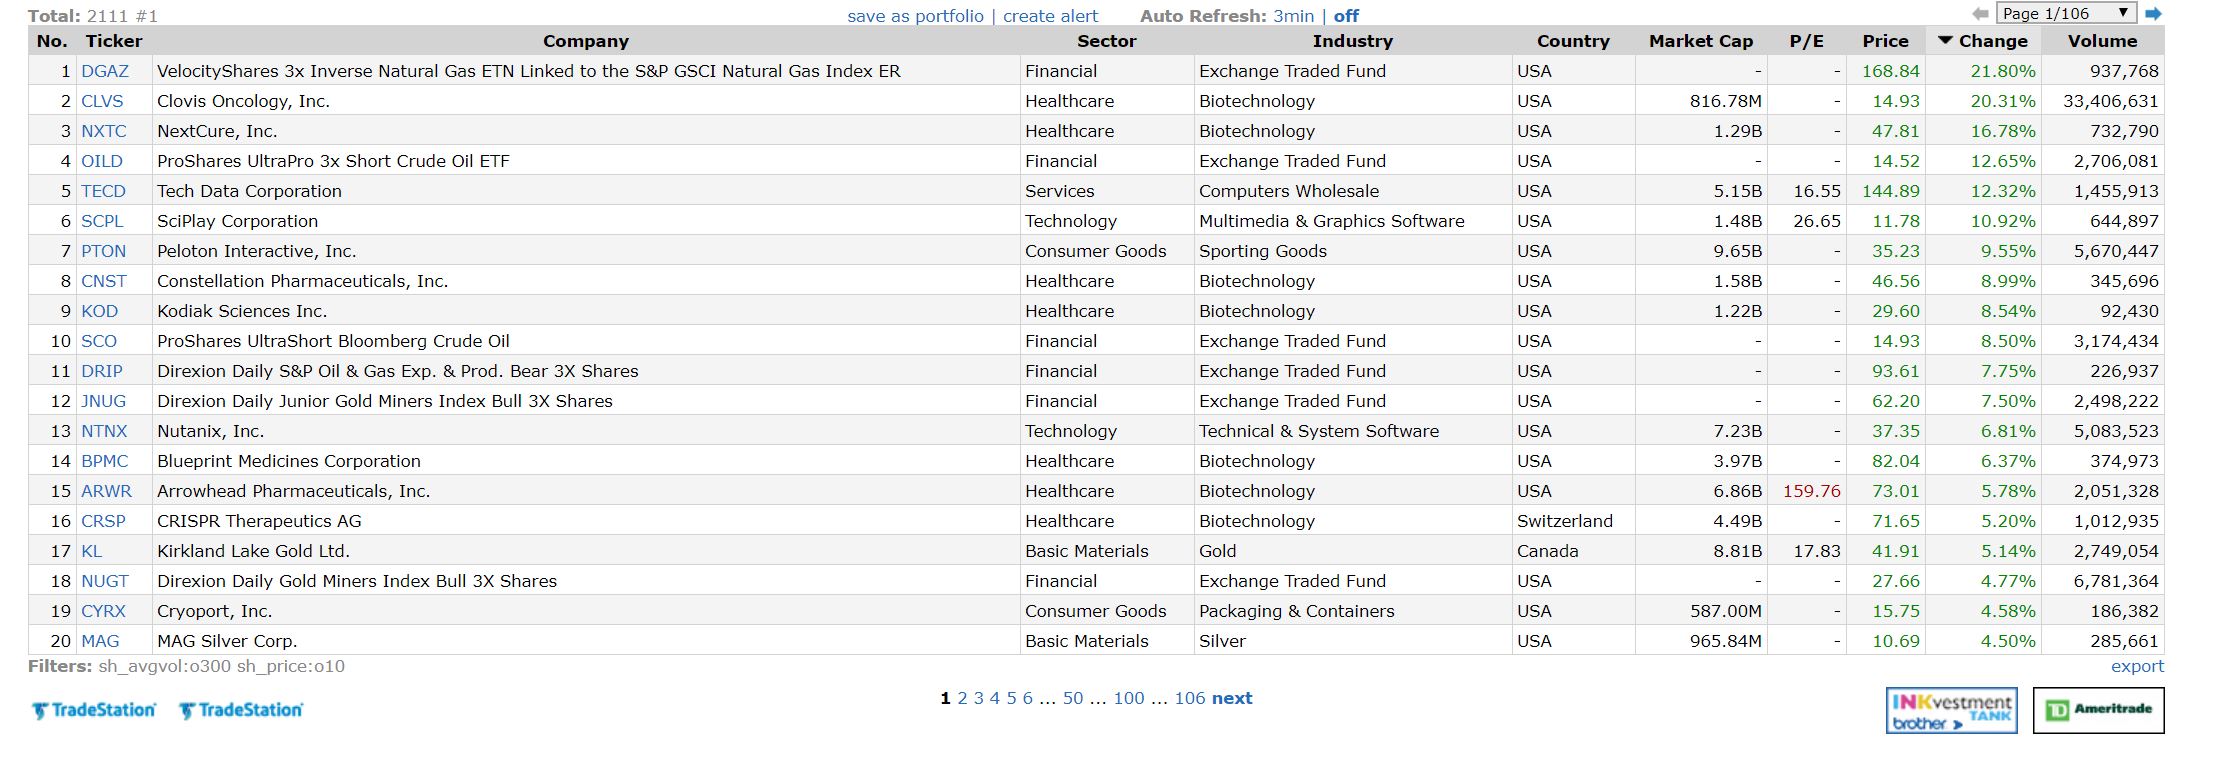Click Kirkland Lake Gold industry cell Gold
The image size is (2234, 770).
tap(1218, 551)
